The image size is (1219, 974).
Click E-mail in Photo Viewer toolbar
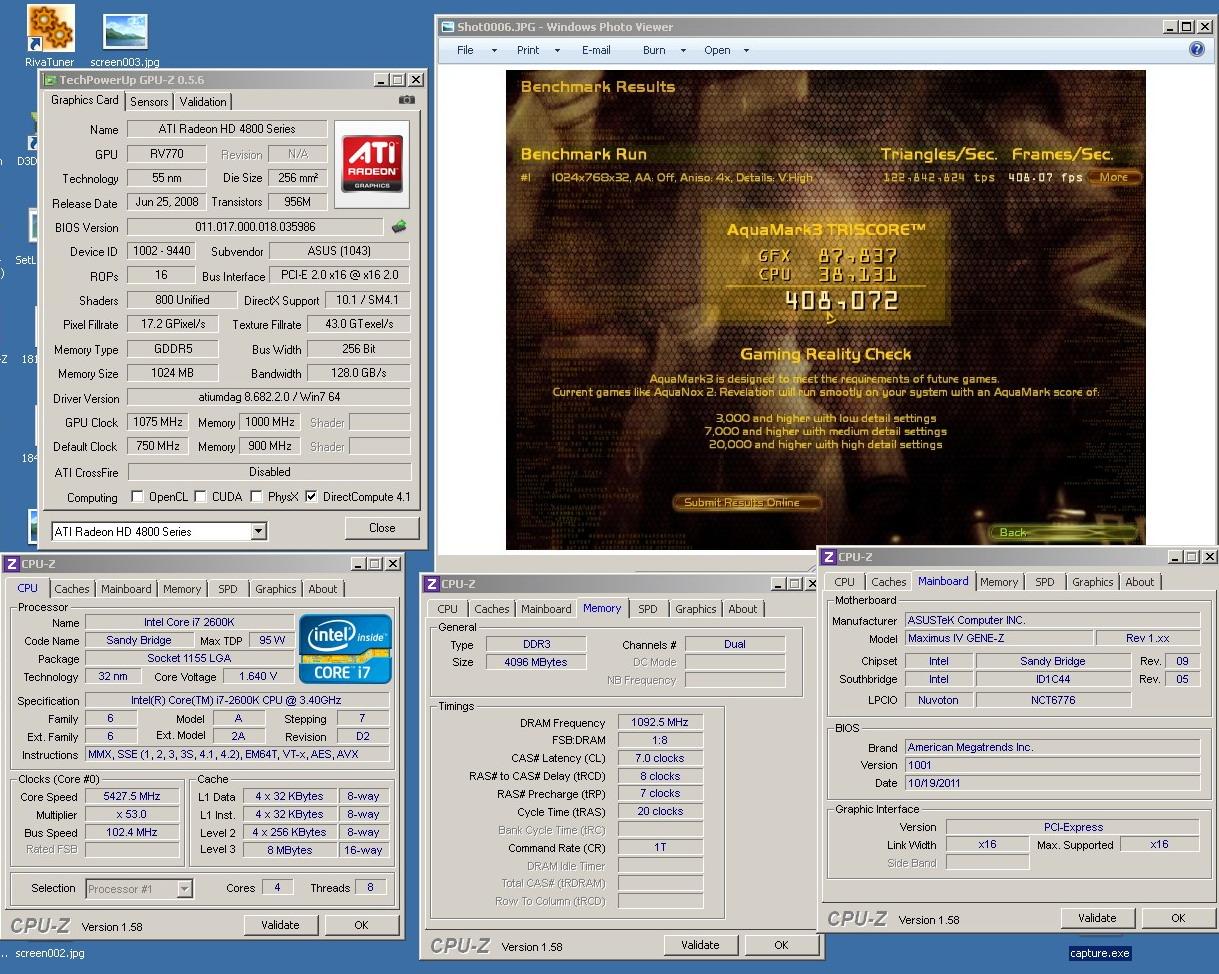596,50
